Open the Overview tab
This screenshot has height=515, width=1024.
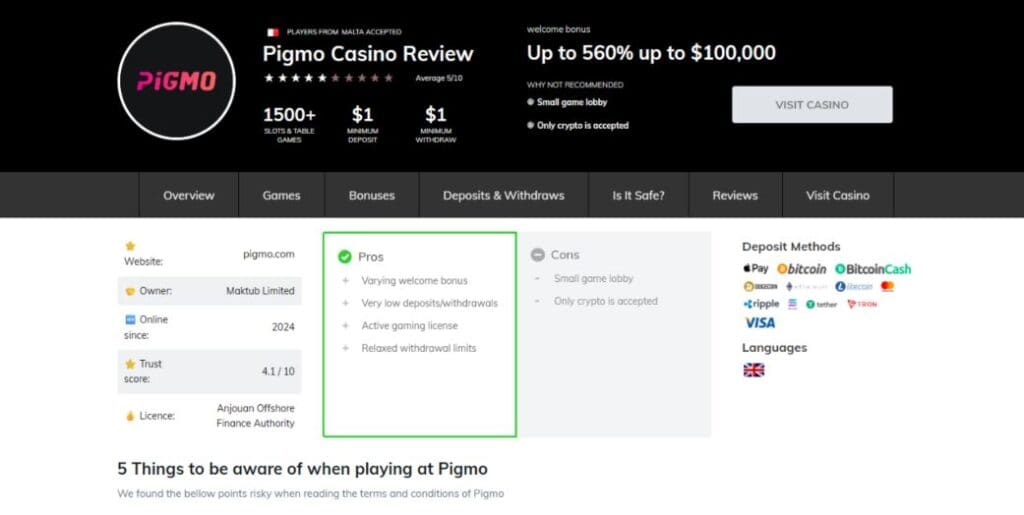click(189, 195)
